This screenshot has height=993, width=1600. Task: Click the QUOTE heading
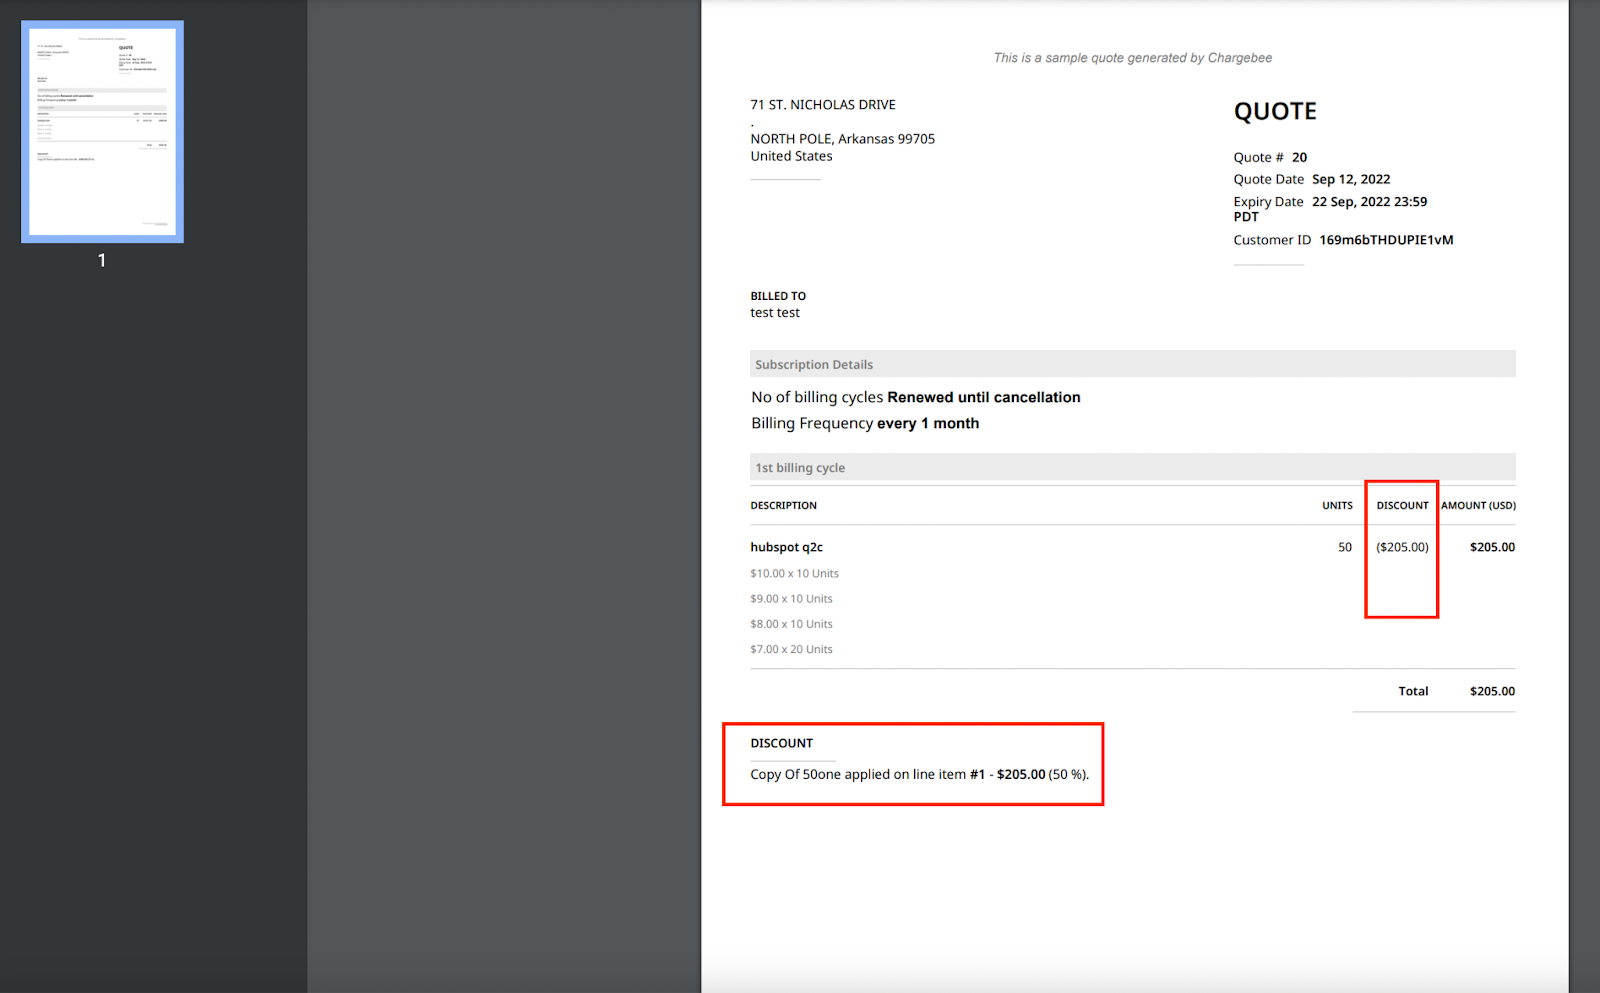pyautogui.click(x=1275, y=111)
